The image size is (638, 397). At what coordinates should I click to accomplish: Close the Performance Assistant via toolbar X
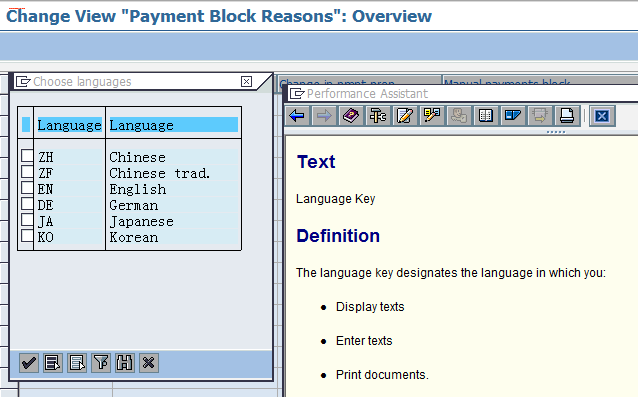[x=602, y=116]
